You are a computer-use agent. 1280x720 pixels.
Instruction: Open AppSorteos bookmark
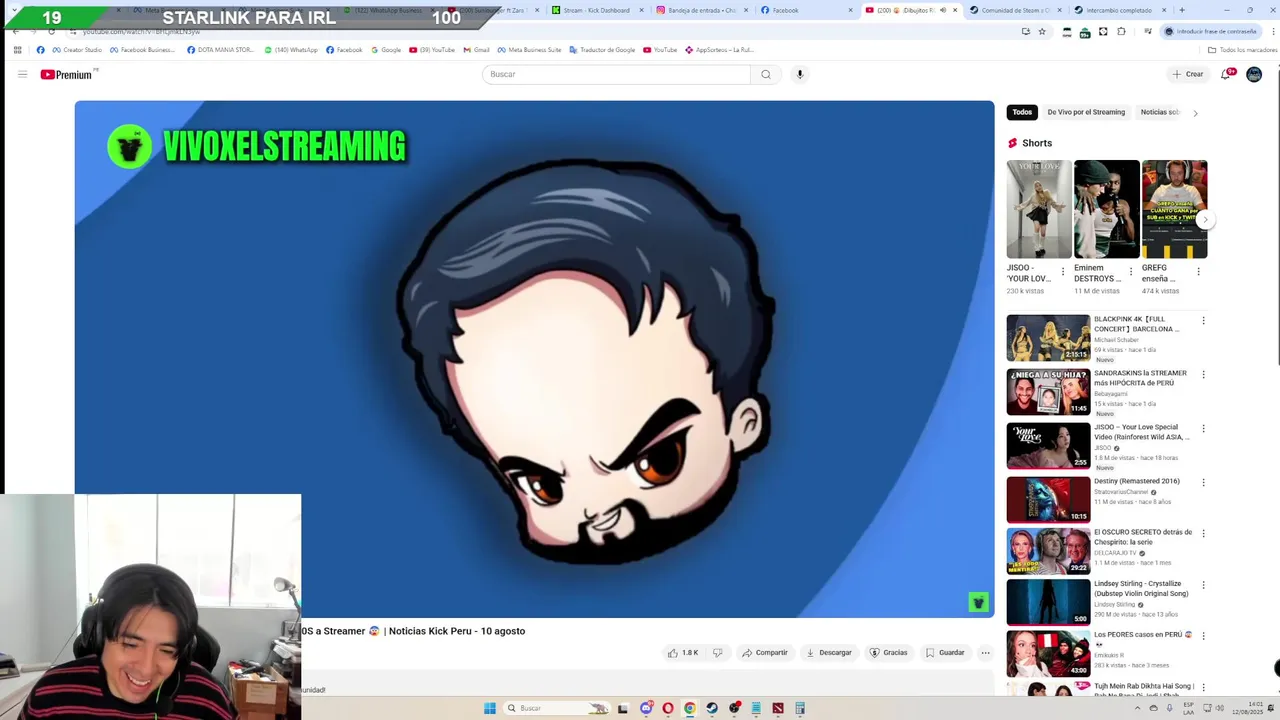point(719,50)
